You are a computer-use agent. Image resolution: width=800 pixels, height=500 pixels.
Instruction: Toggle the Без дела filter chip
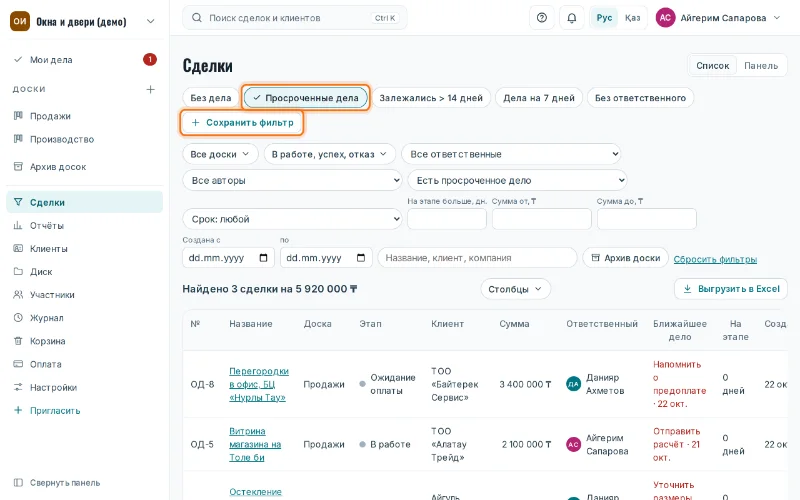pos(211,98)
